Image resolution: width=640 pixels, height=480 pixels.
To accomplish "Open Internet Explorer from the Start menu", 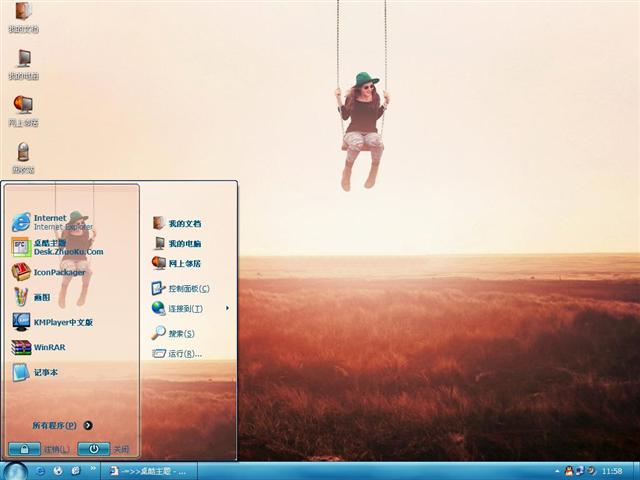I will [50, 222].
